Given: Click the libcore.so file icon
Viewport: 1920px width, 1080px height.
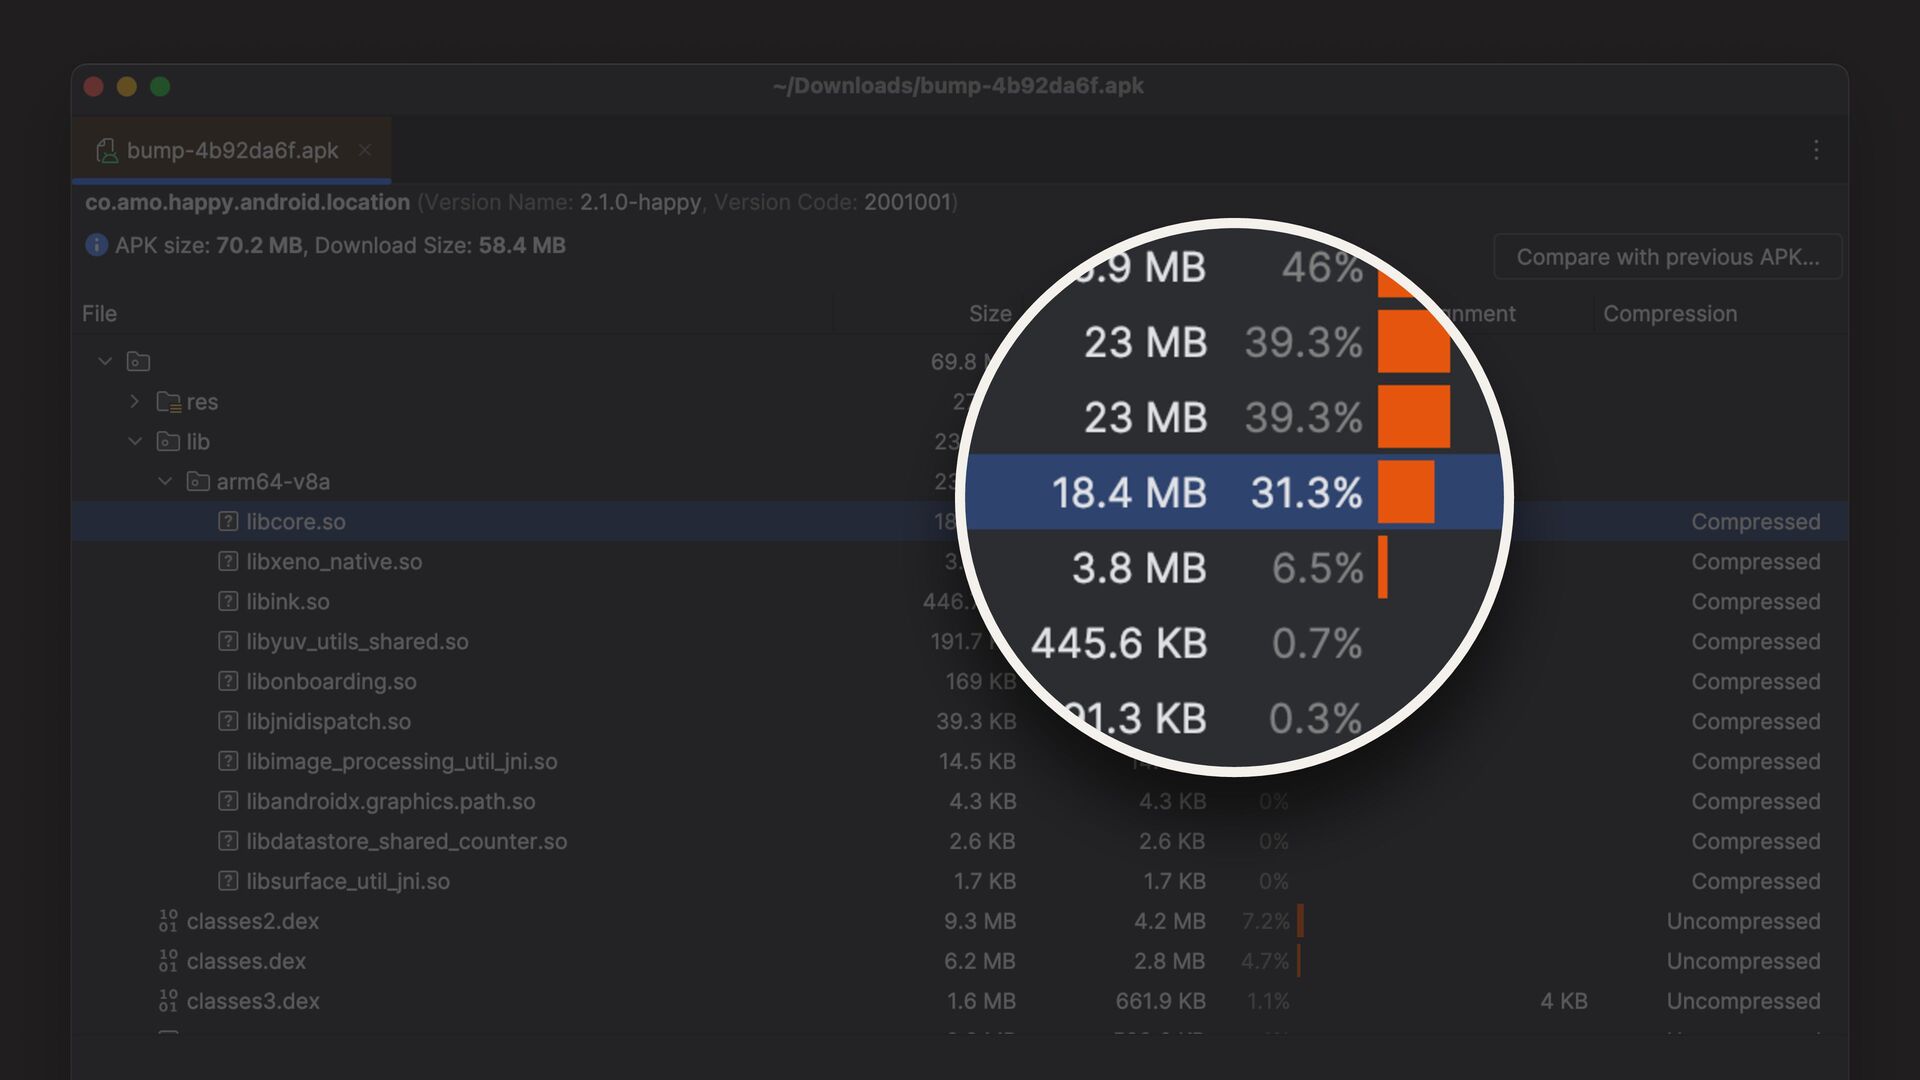Looking at the screenshot, I should coord(228,521).
